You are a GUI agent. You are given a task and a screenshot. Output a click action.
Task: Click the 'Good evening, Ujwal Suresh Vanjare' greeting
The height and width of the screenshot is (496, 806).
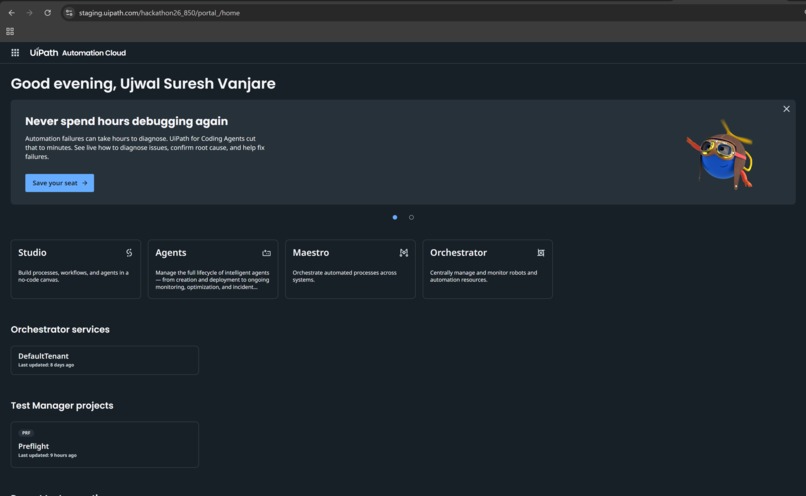click(143, 84)
